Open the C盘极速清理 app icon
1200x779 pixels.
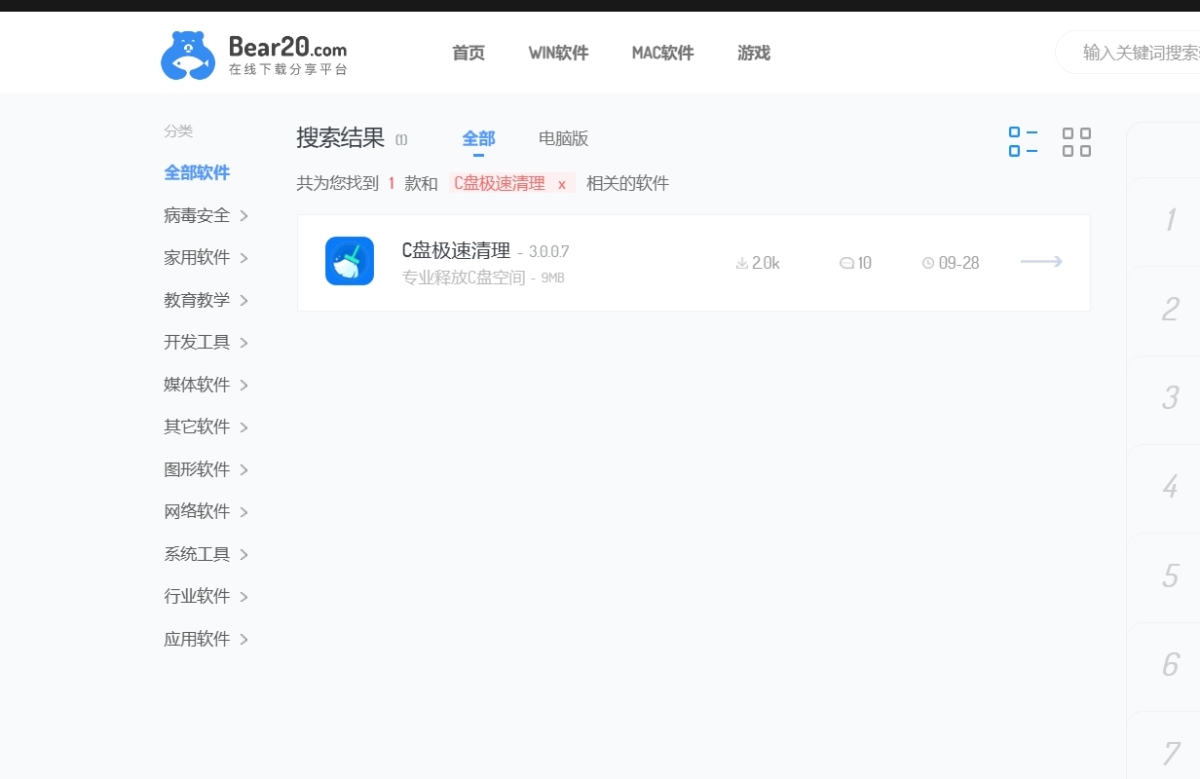pos(350,261)
